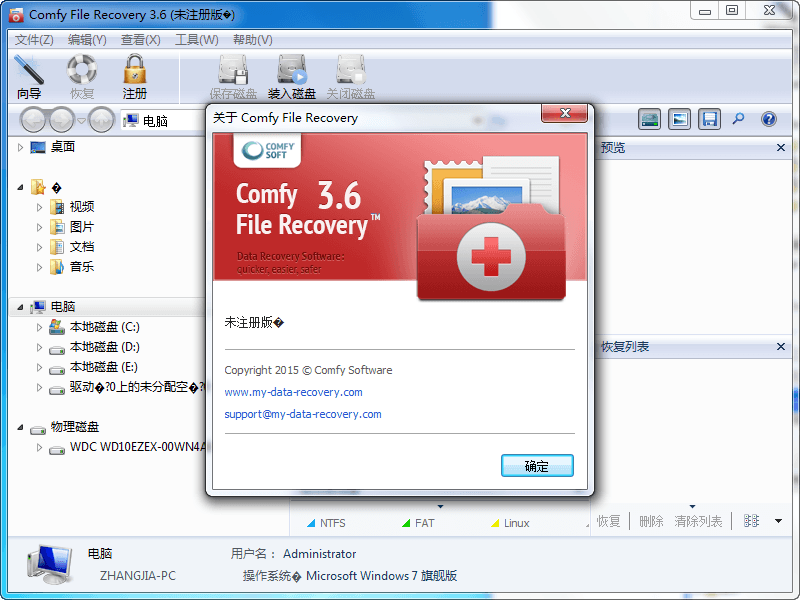Select the 音乐 folder
Screen dimensions: 800x600
[x=82, y=267]
